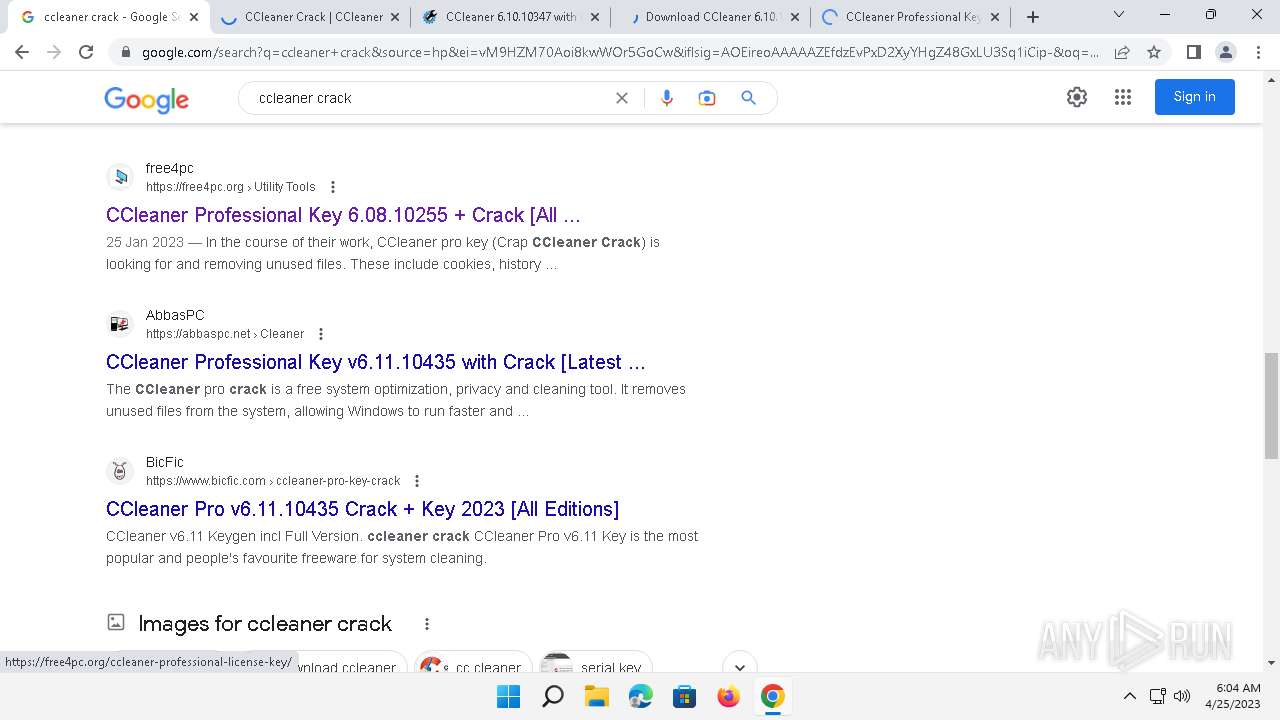The image size is (1280, 720).
Task: Click the address bar URL
Action: (620, 52)
